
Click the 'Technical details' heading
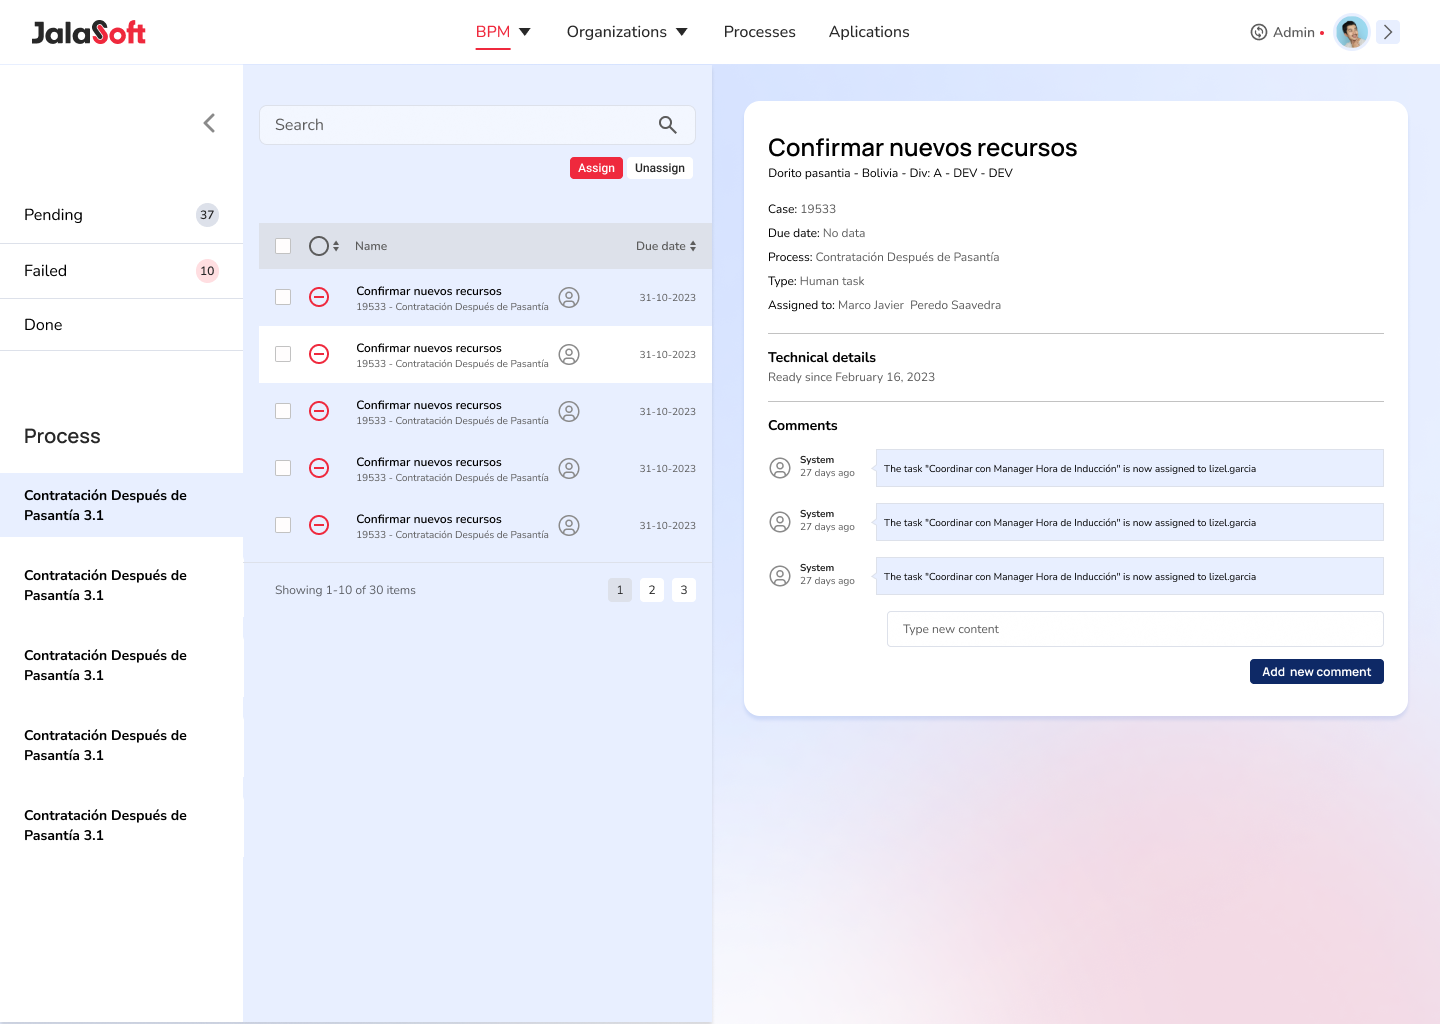point(822,357)
